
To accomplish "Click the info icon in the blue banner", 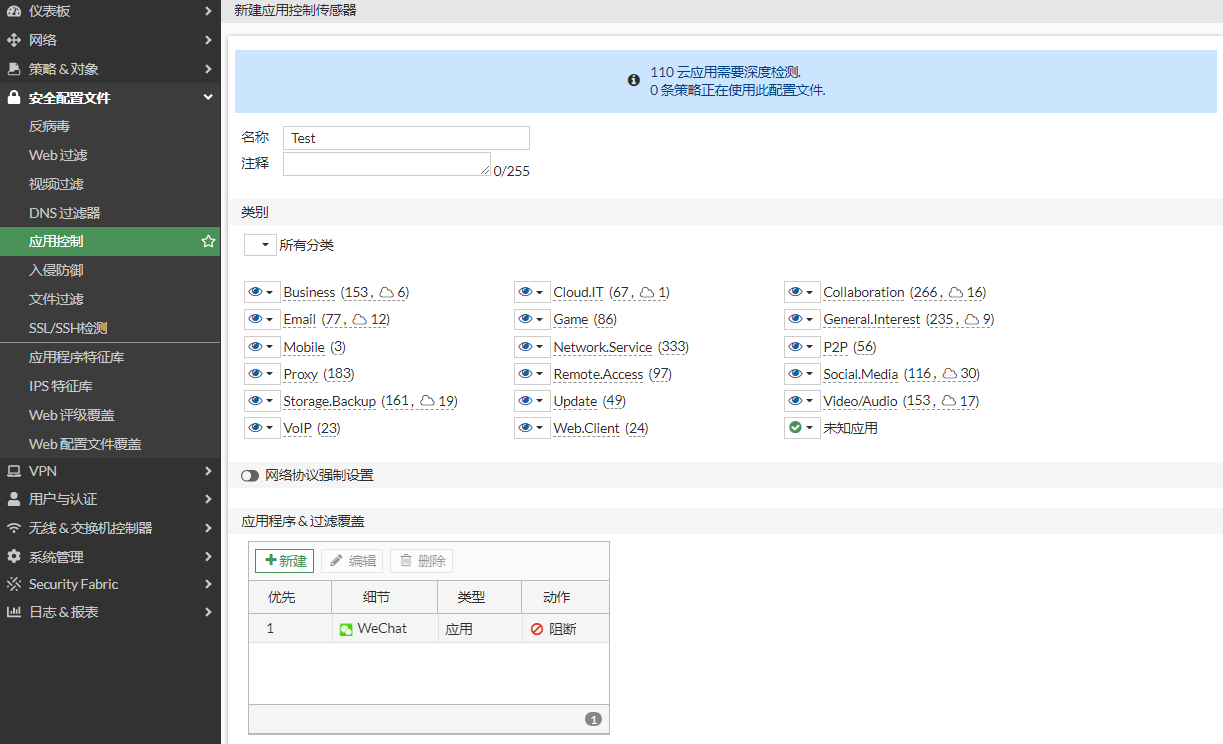I will 634,80.
